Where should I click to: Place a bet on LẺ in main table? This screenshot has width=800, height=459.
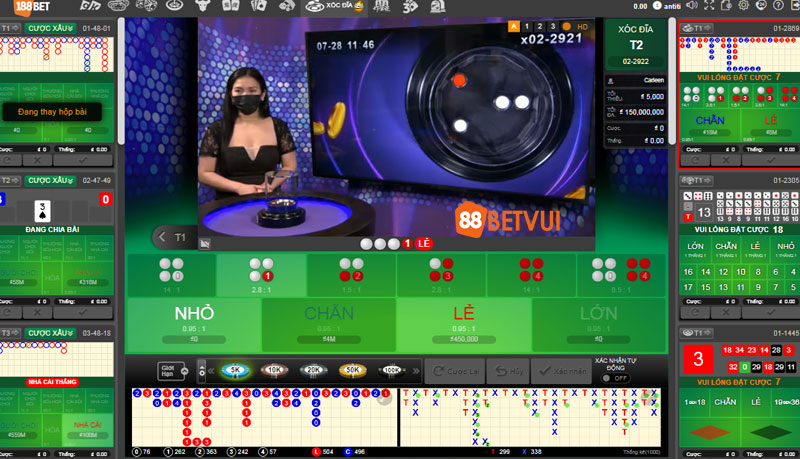[464, 324]
